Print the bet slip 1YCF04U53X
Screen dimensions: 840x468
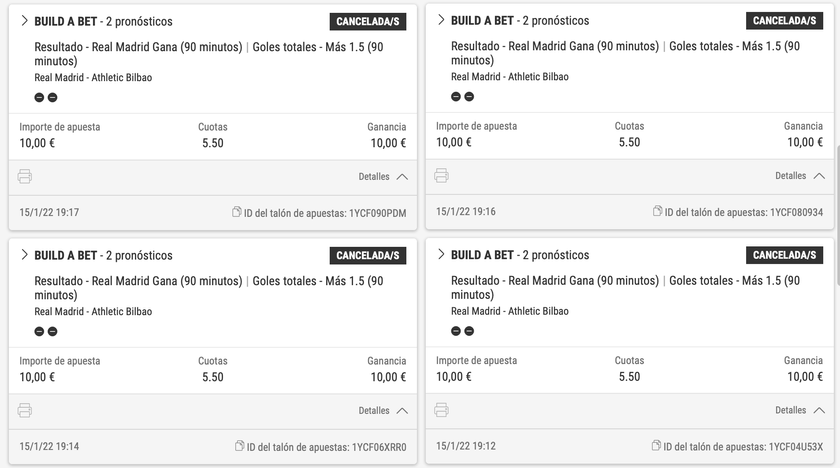coord(441,410)
